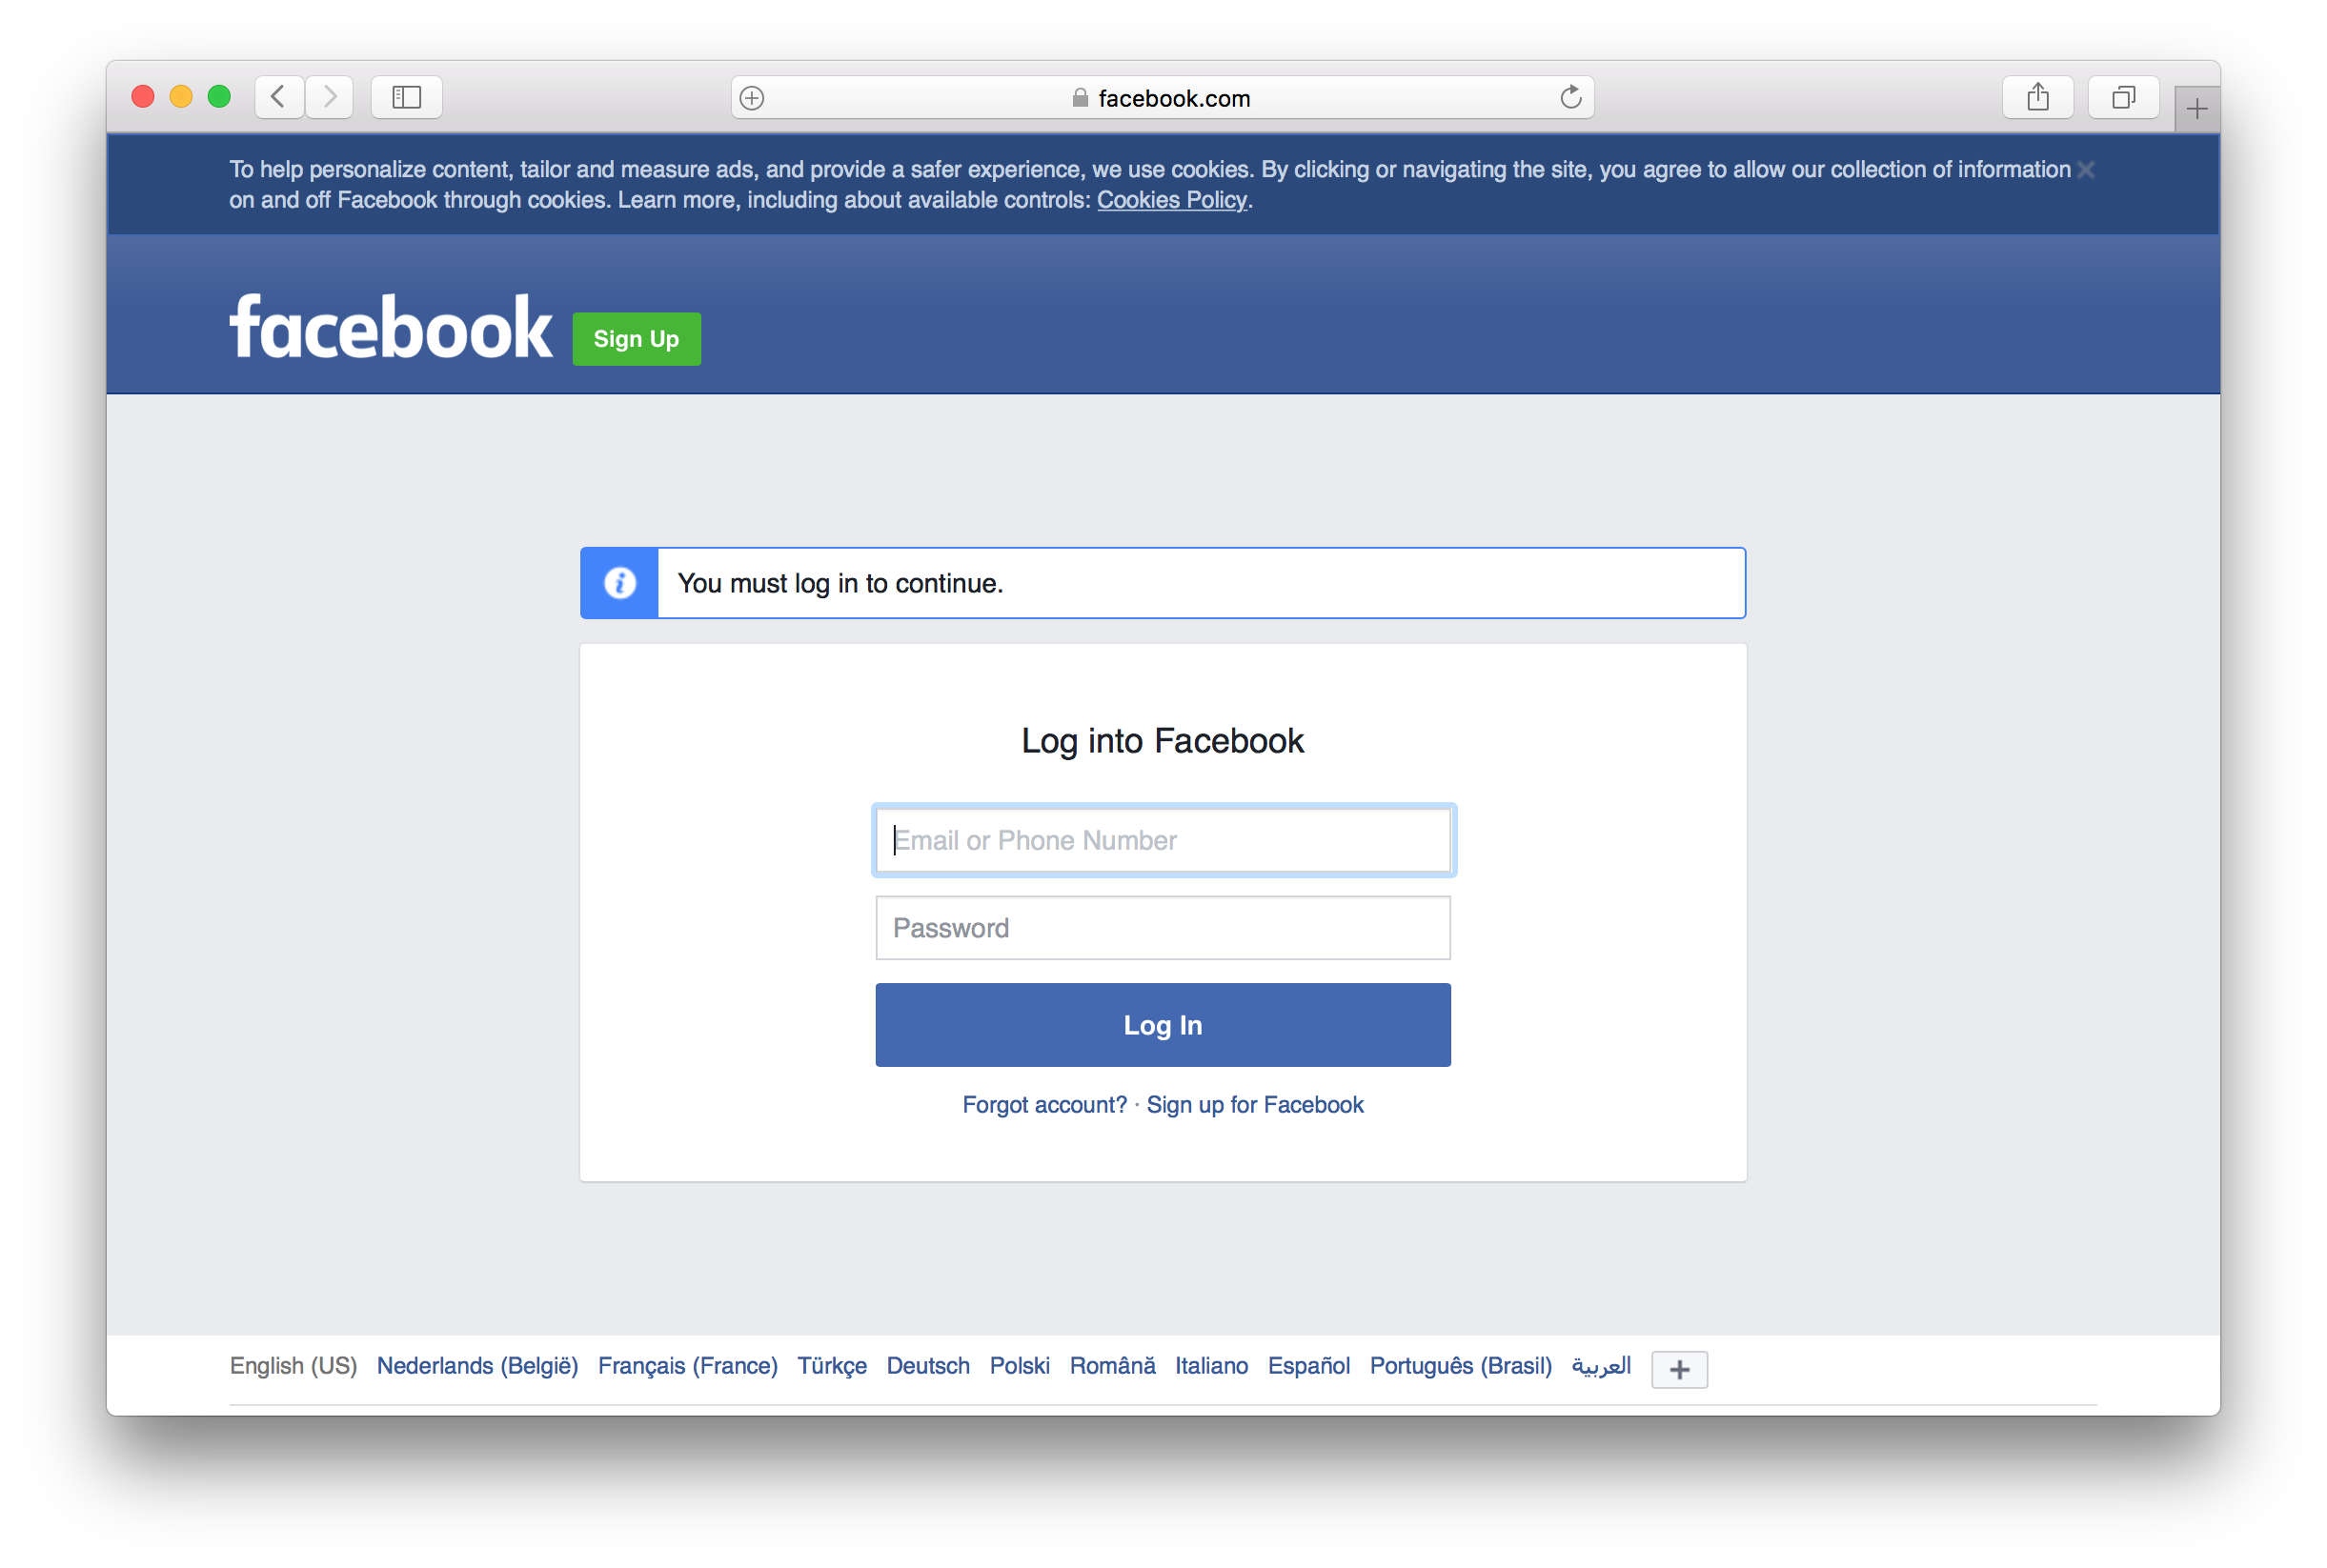Click the information icon in login prompt
2327x1568 pixels.
coord(617,583)
